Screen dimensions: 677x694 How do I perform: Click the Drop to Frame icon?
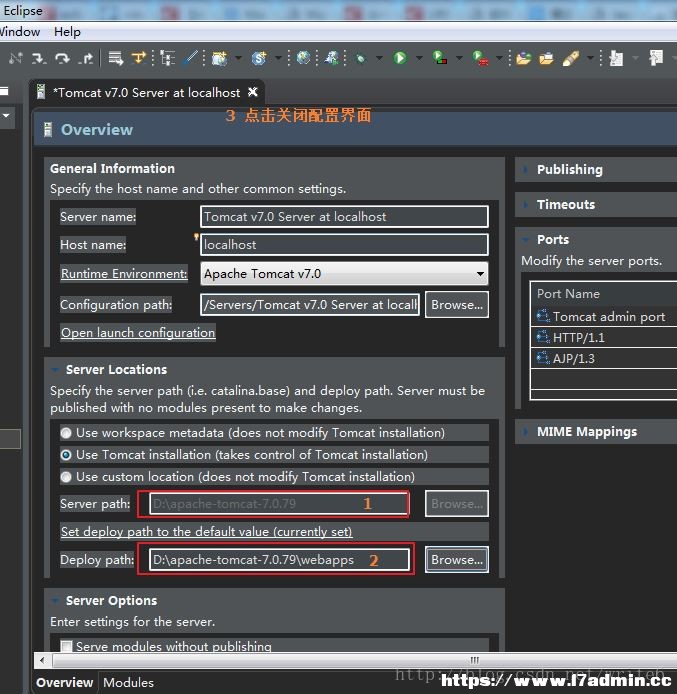click(116, 58)
